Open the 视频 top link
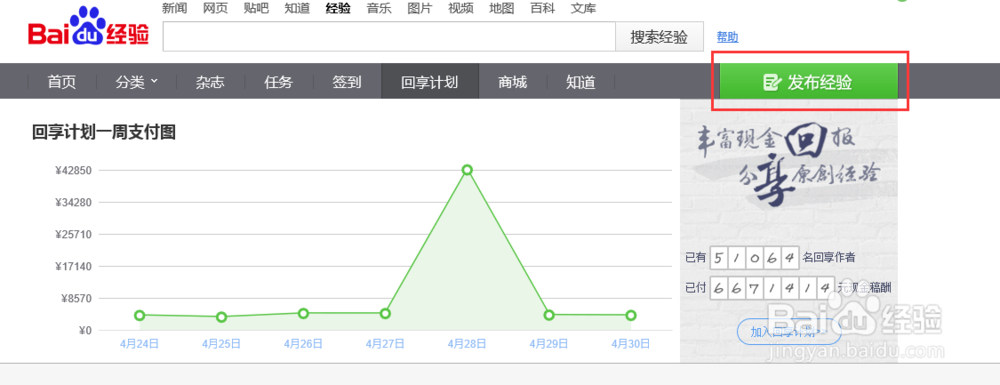The height and width of the screenshot is (385, 1000). 460,8
